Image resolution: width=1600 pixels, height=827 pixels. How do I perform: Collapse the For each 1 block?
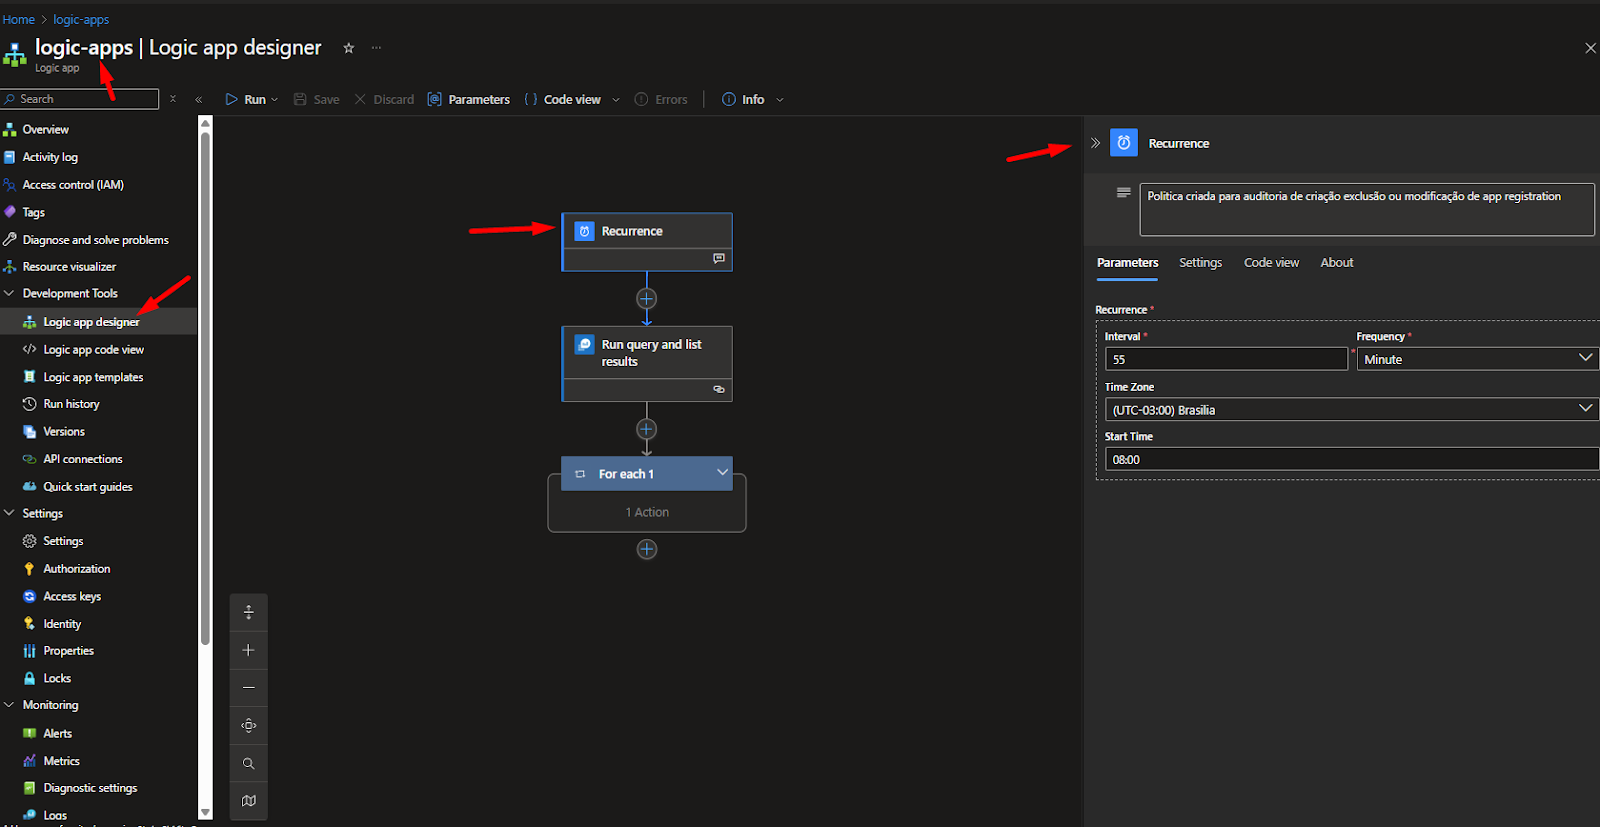[x=722, y=473]
